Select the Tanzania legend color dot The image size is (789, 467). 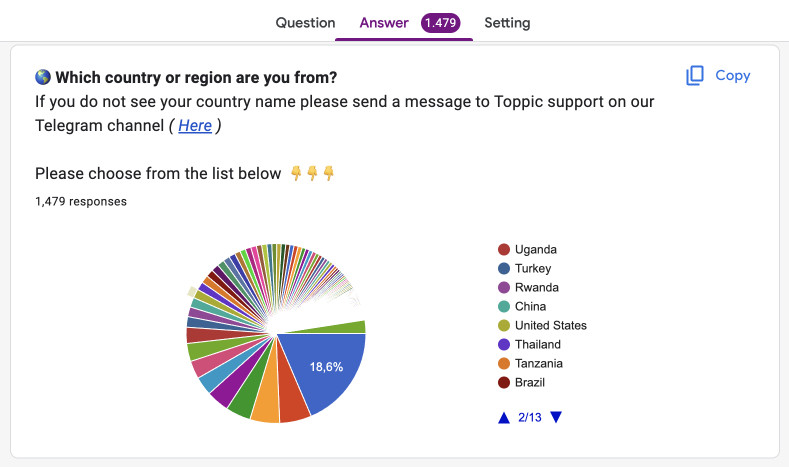pos(504,364)
